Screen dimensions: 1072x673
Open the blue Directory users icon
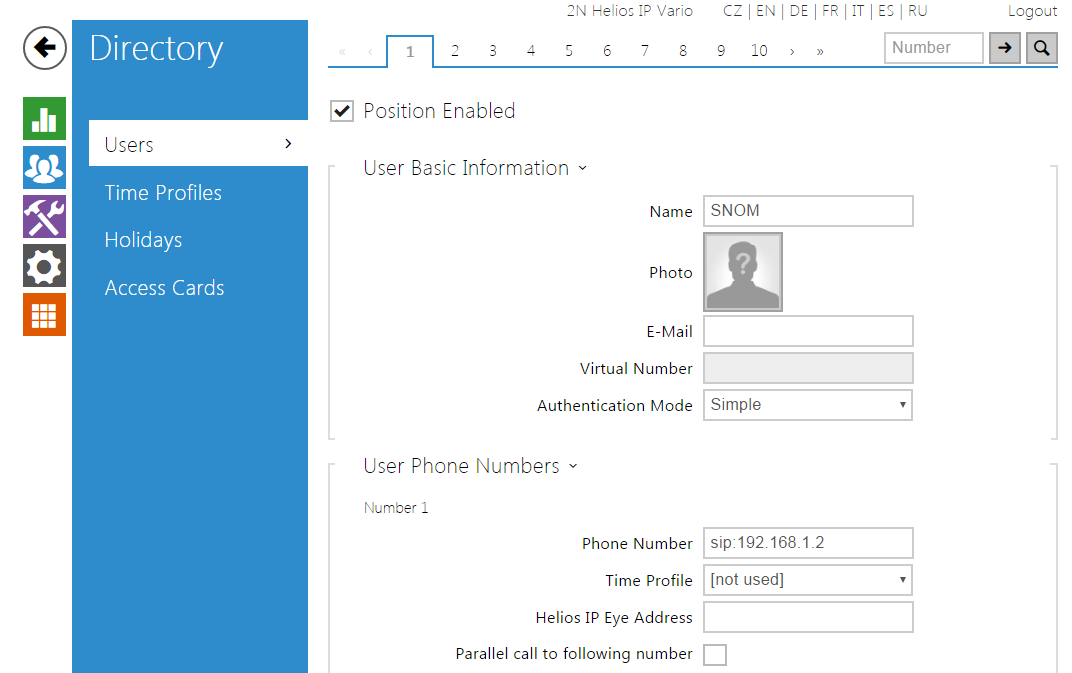tap(44, 168)
